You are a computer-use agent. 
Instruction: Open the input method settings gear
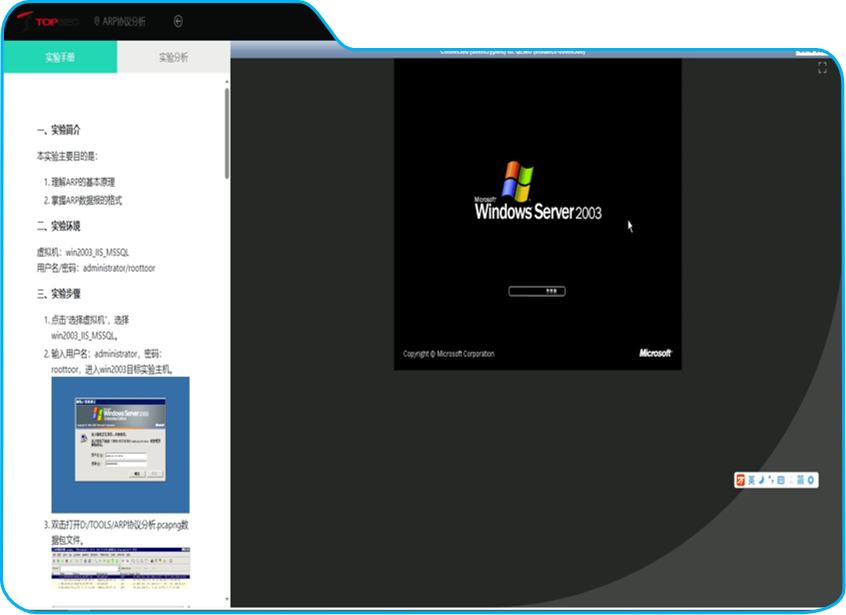811,480
